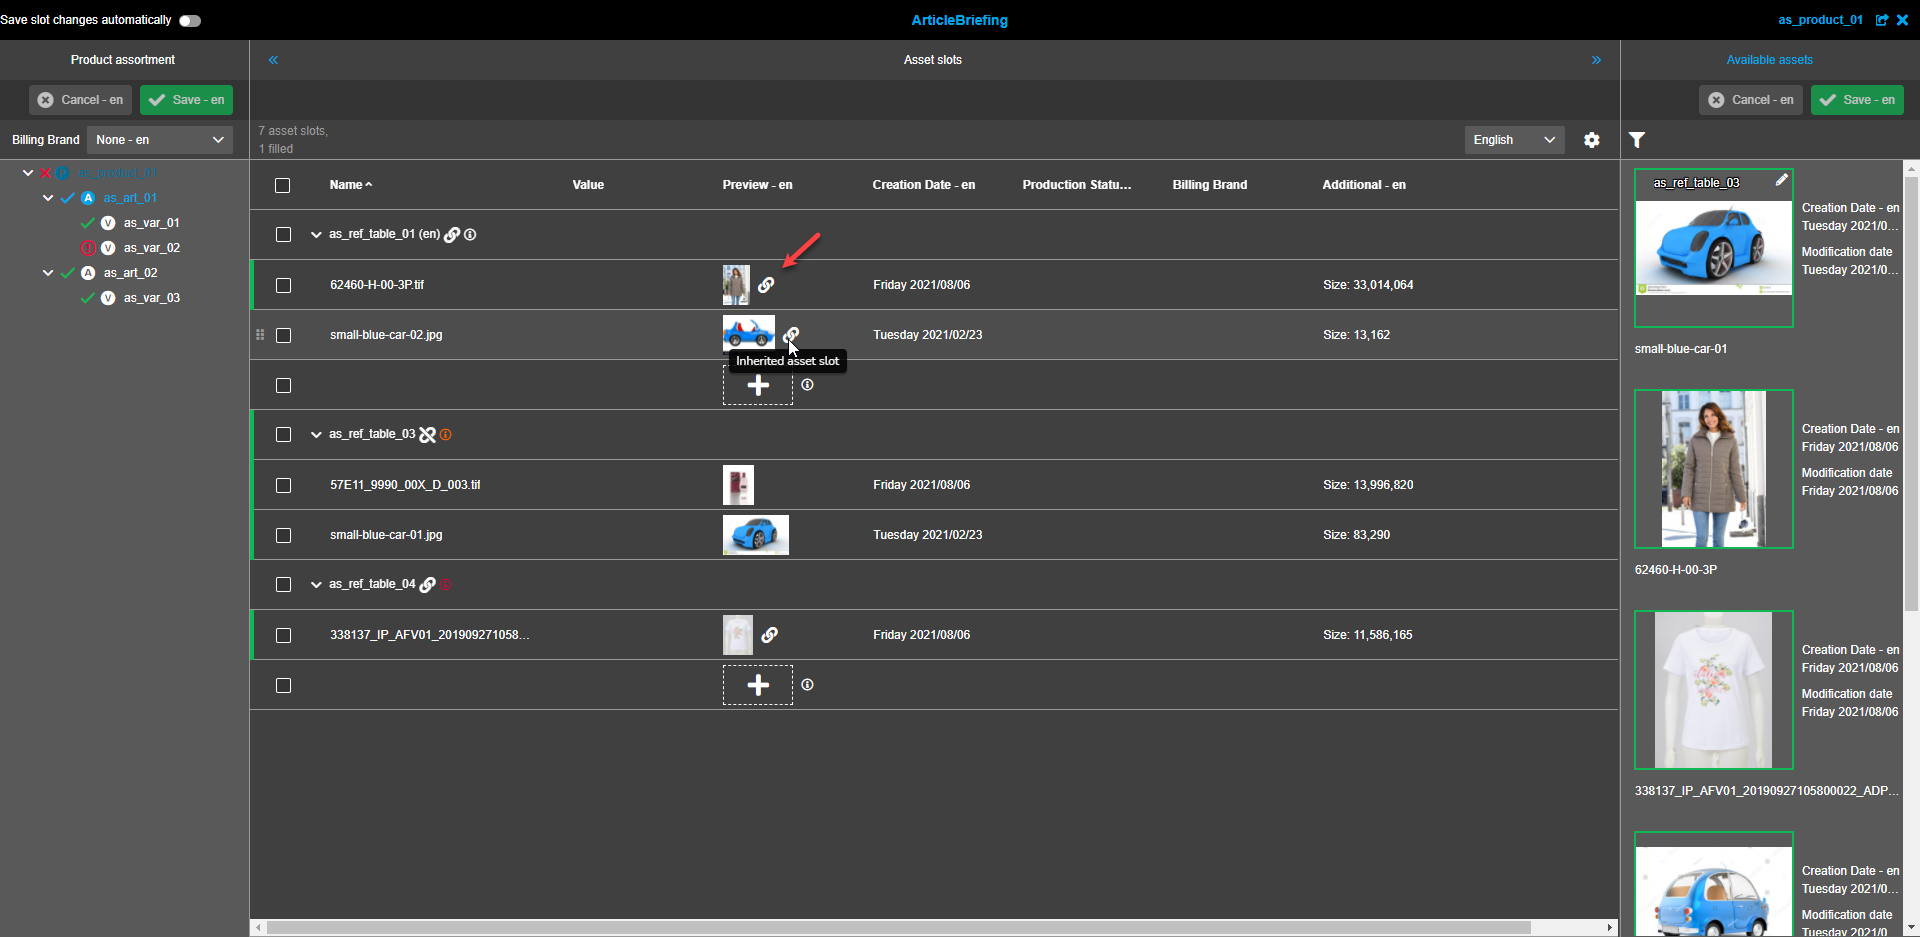Screen dimensions: 1920x937
Task: Enable Save slot changes automatically toggle
Action: pos(189,19)
